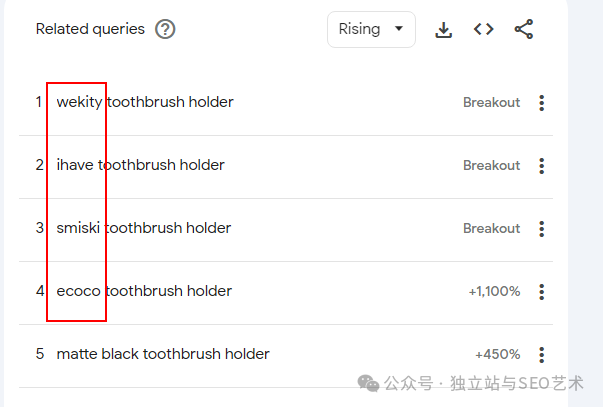This screenshot has width=603, height=407.
Task: Open three-dot menu for smiski toothbrush holder
Action: pyautogui.click(x=542, y=229)
